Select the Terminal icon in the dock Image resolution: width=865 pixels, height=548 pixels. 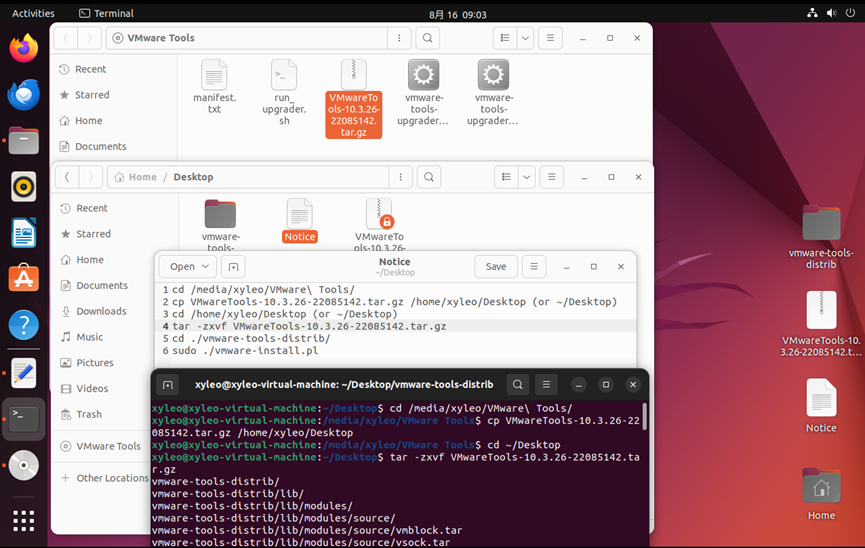[x=24, y=419]
